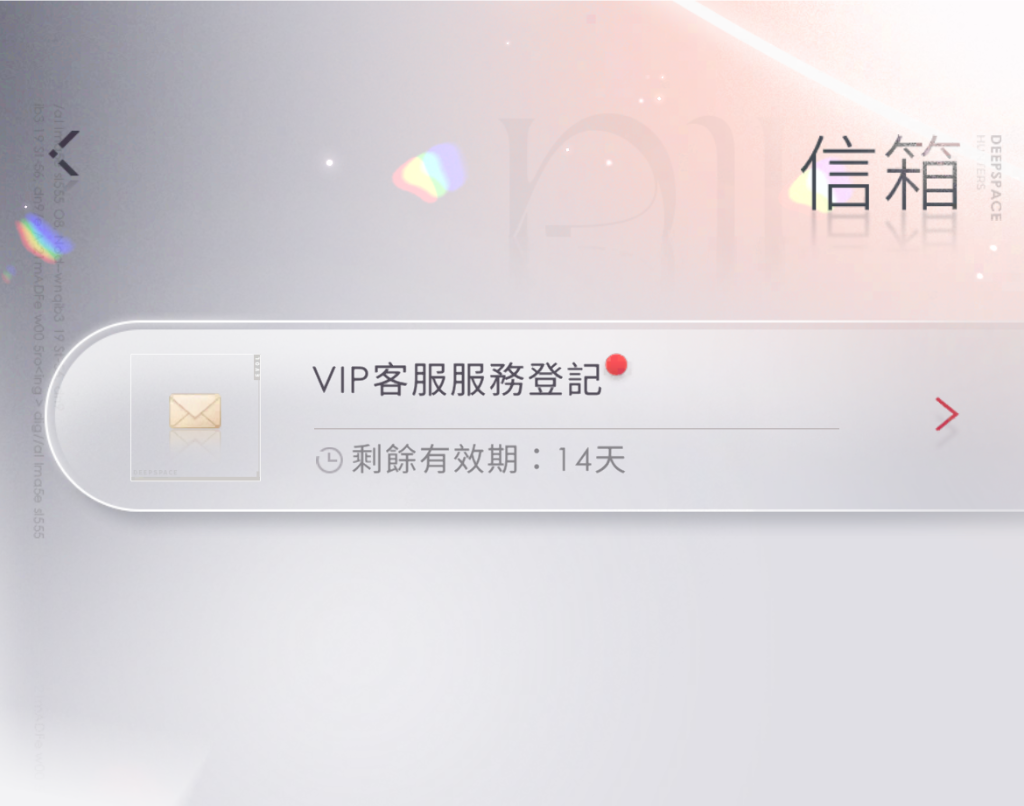Click the 信箱 mailbox heading
The height and width of the screenshot is (806, 1024).
click(880, 172)
